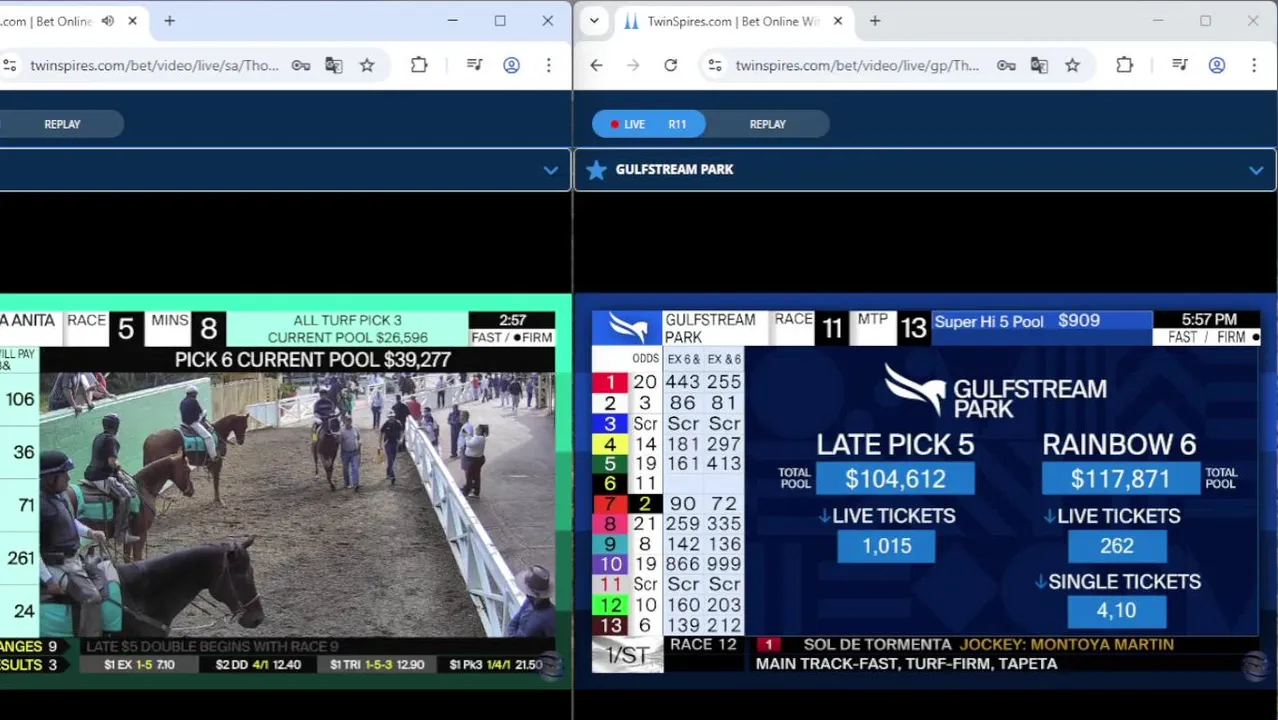The image size is (1278, 720).
Task: Switch to REPLAY in right window
Action: pos(768,124)
